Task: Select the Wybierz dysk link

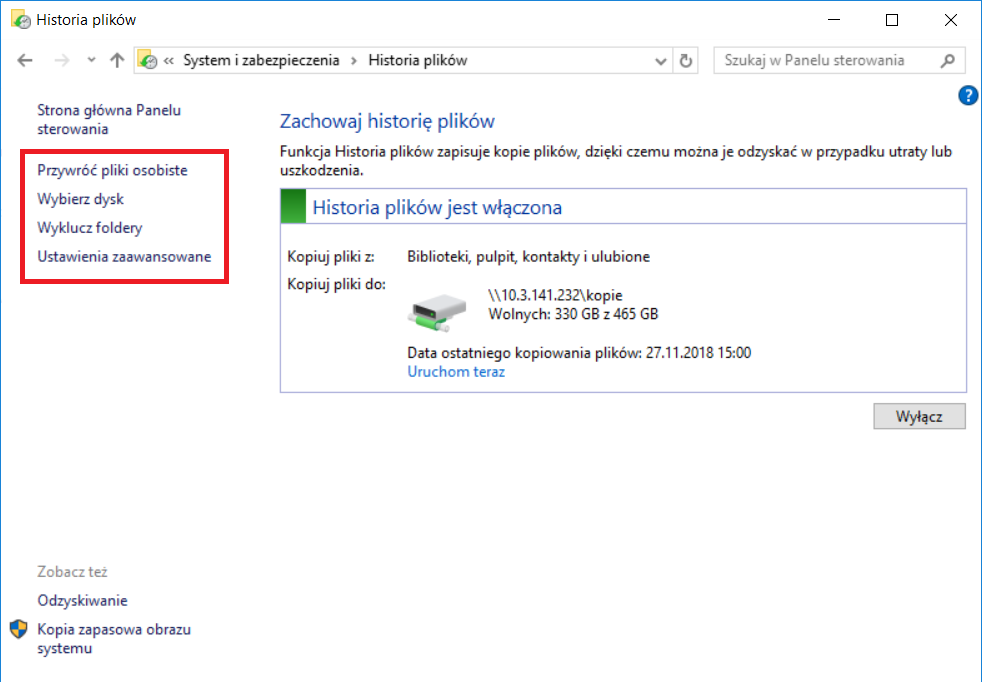Action: (80, 199)
